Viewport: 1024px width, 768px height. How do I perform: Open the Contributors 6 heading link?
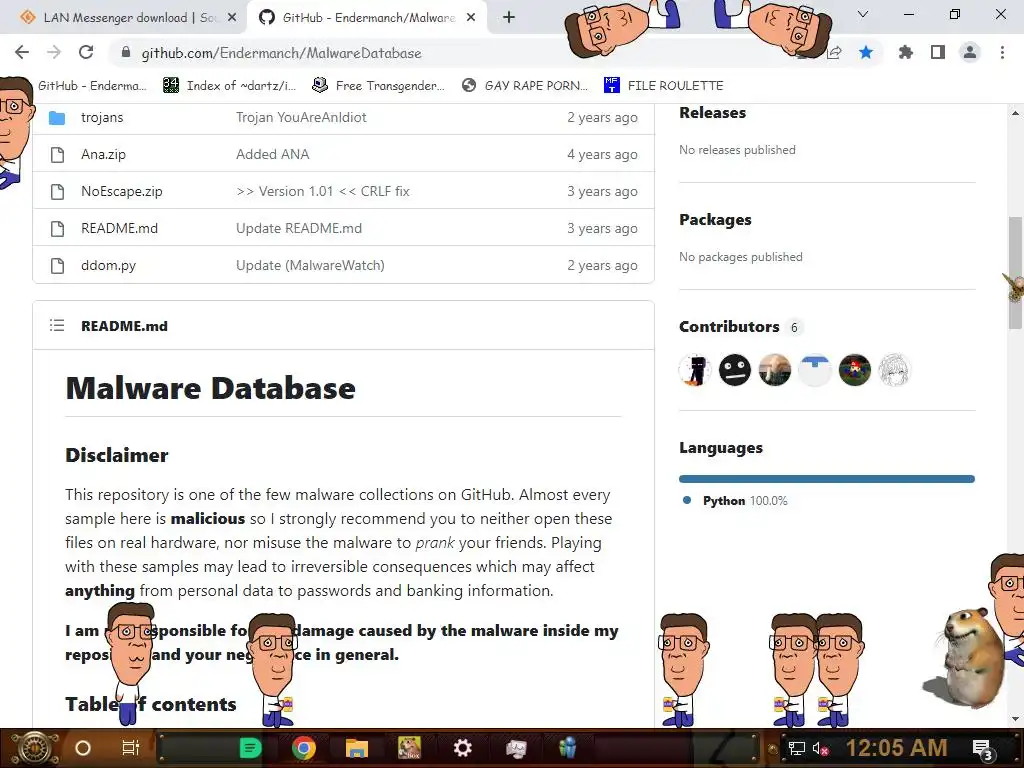click(x=739, y=327)
